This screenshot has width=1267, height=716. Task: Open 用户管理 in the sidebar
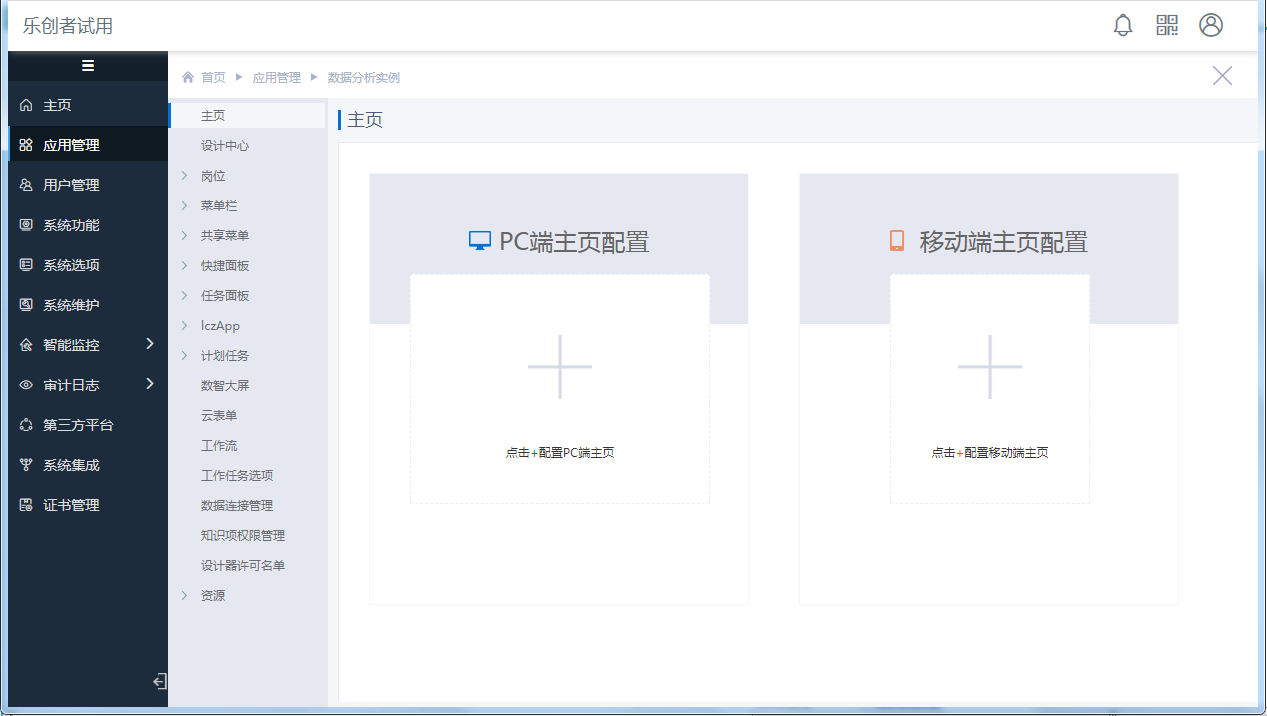pyautogui.click(x=71, y=185)
